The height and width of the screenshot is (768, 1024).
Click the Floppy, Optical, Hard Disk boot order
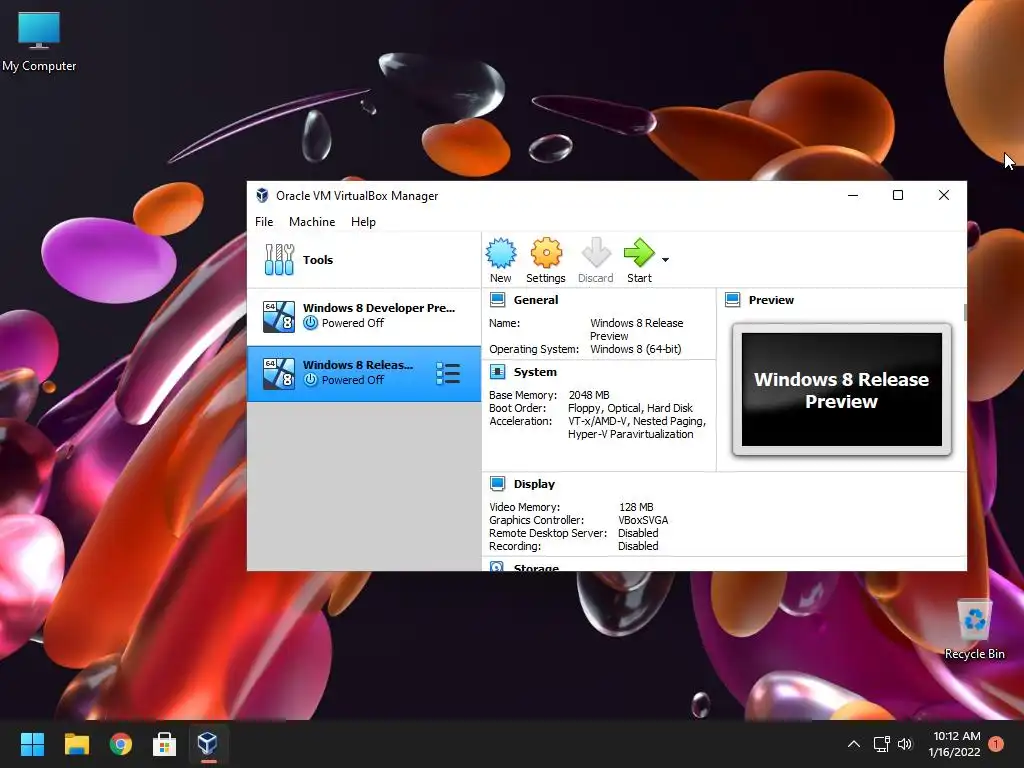[630, 408]
